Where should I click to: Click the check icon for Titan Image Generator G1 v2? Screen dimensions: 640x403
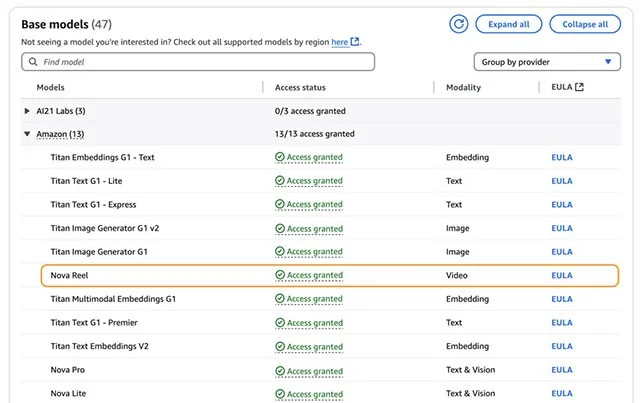280,228
